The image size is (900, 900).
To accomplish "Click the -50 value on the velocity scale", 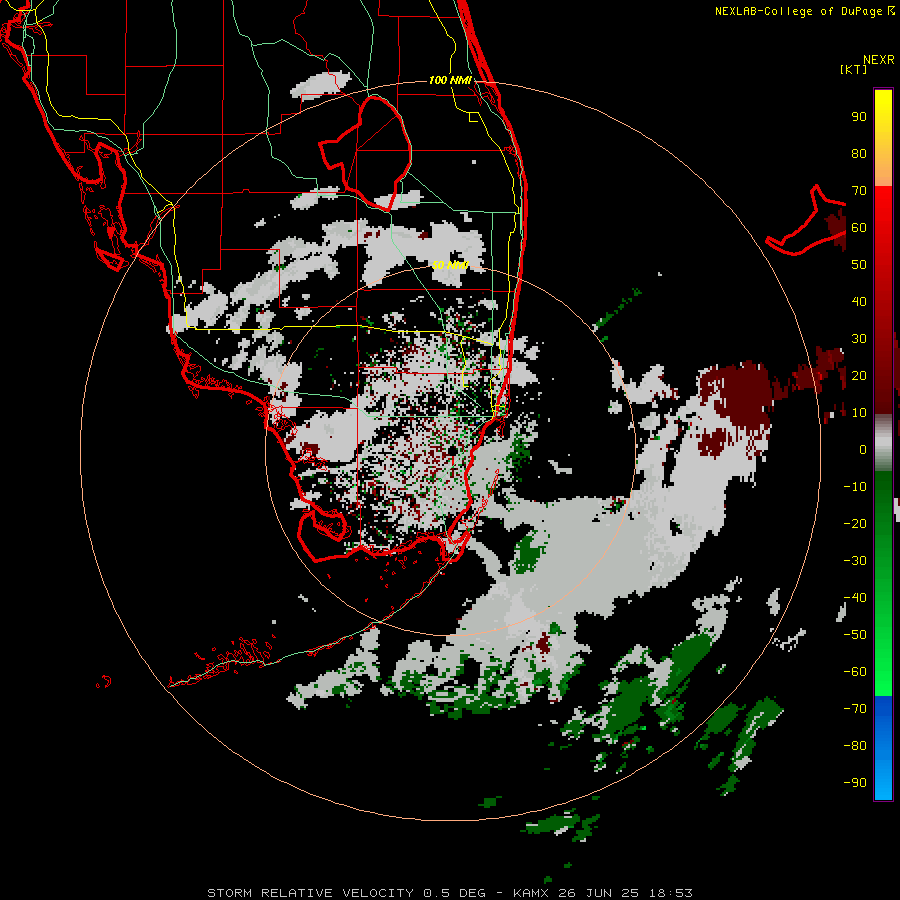I will point(855,635).
